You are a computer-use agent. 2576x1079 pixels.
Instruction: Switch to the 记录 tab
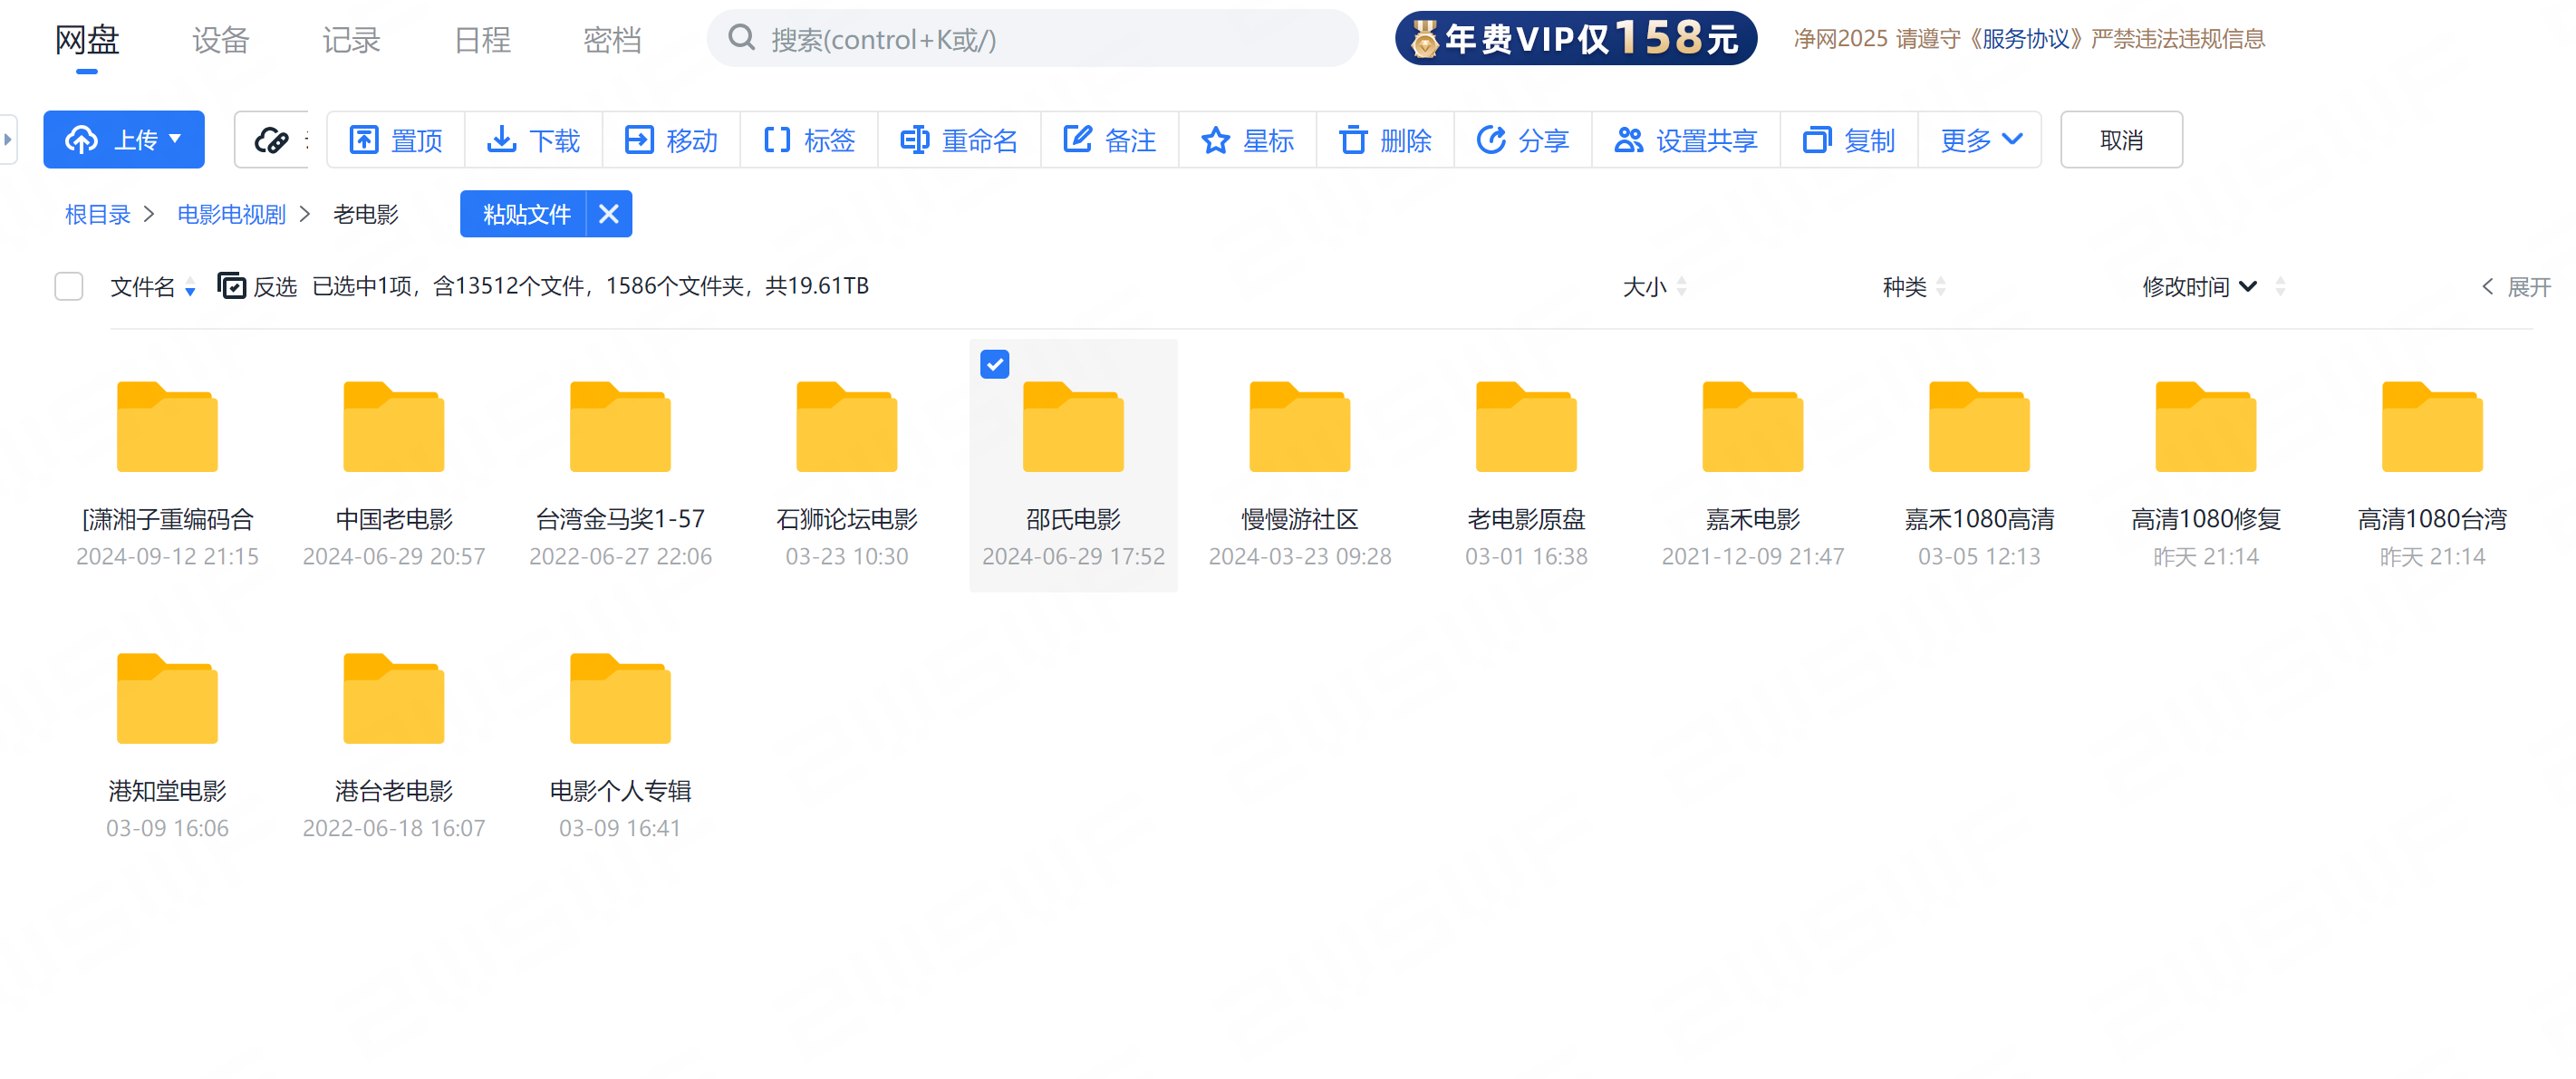pos(350,40)
